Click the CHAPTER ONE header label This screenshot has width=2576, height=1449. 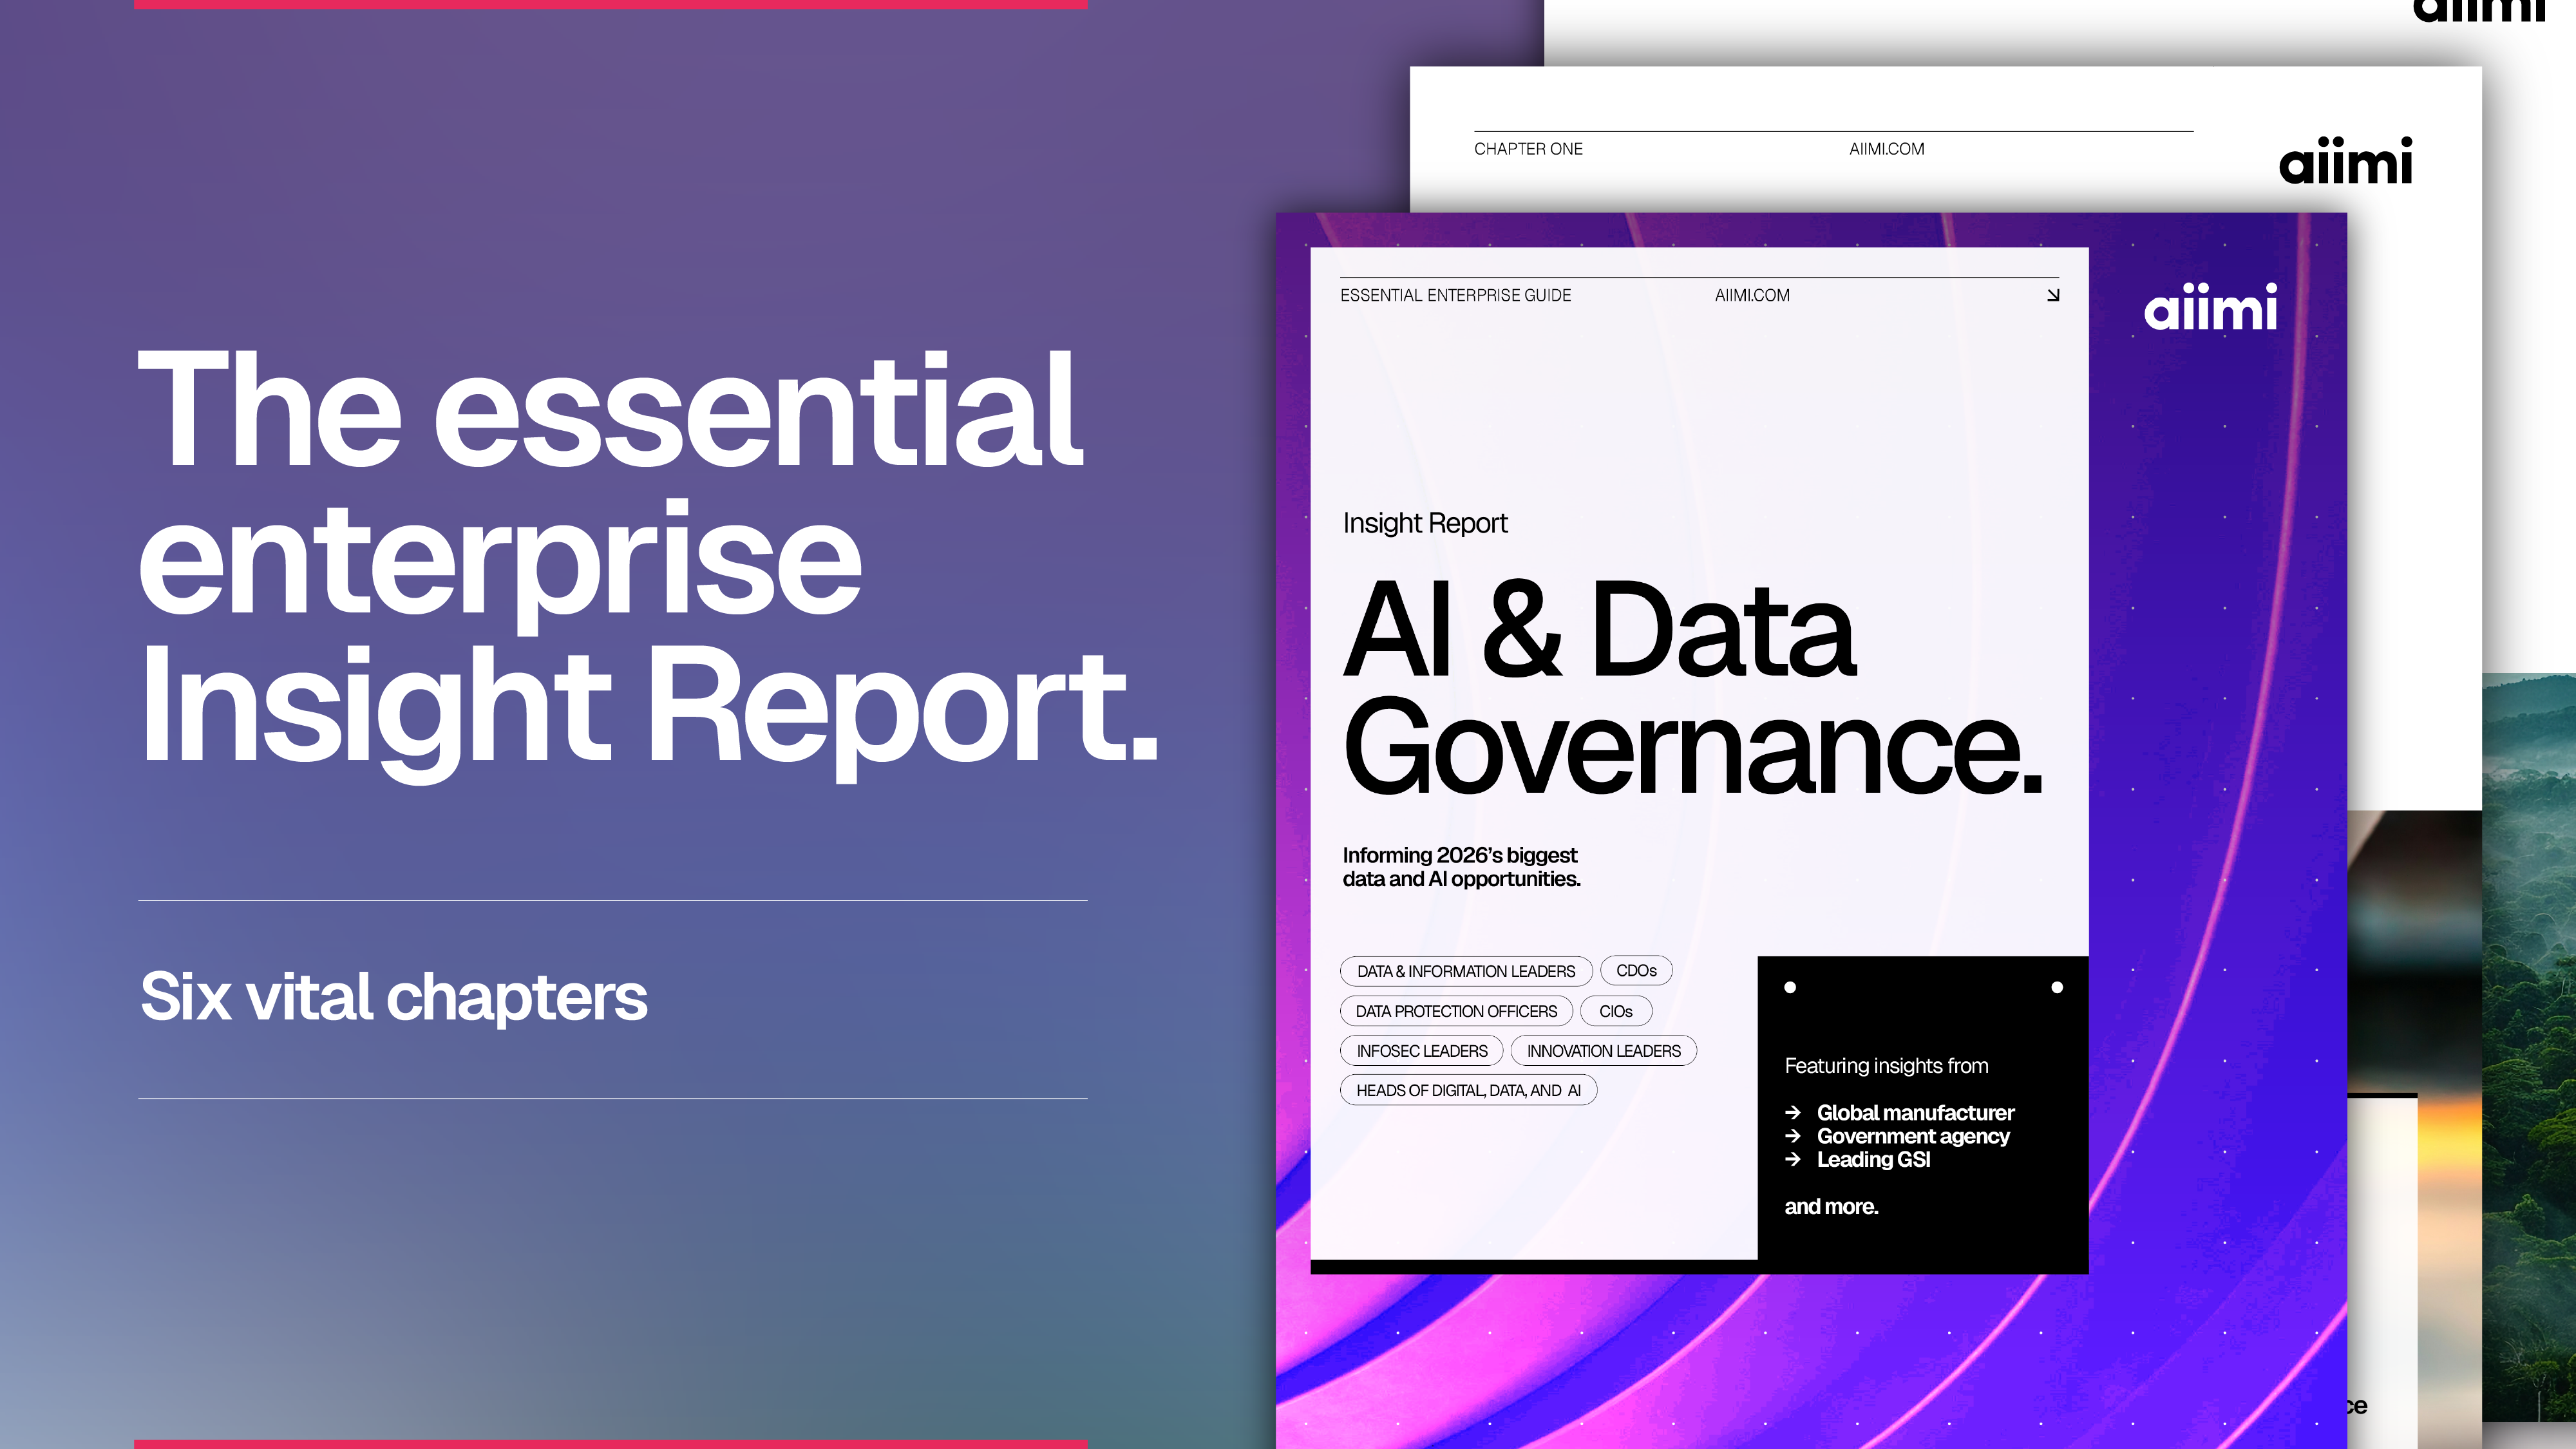click(1528, 149)
